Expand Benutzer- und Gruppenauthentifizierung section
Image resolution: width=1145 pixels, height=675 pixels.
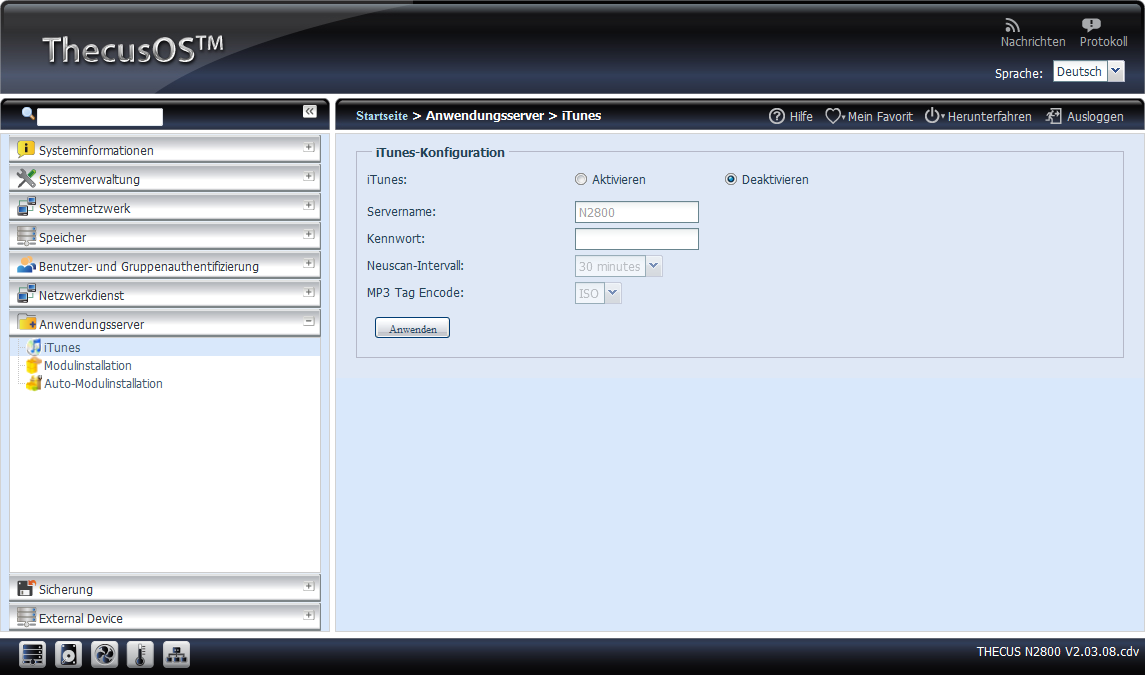tap(309, 263)
